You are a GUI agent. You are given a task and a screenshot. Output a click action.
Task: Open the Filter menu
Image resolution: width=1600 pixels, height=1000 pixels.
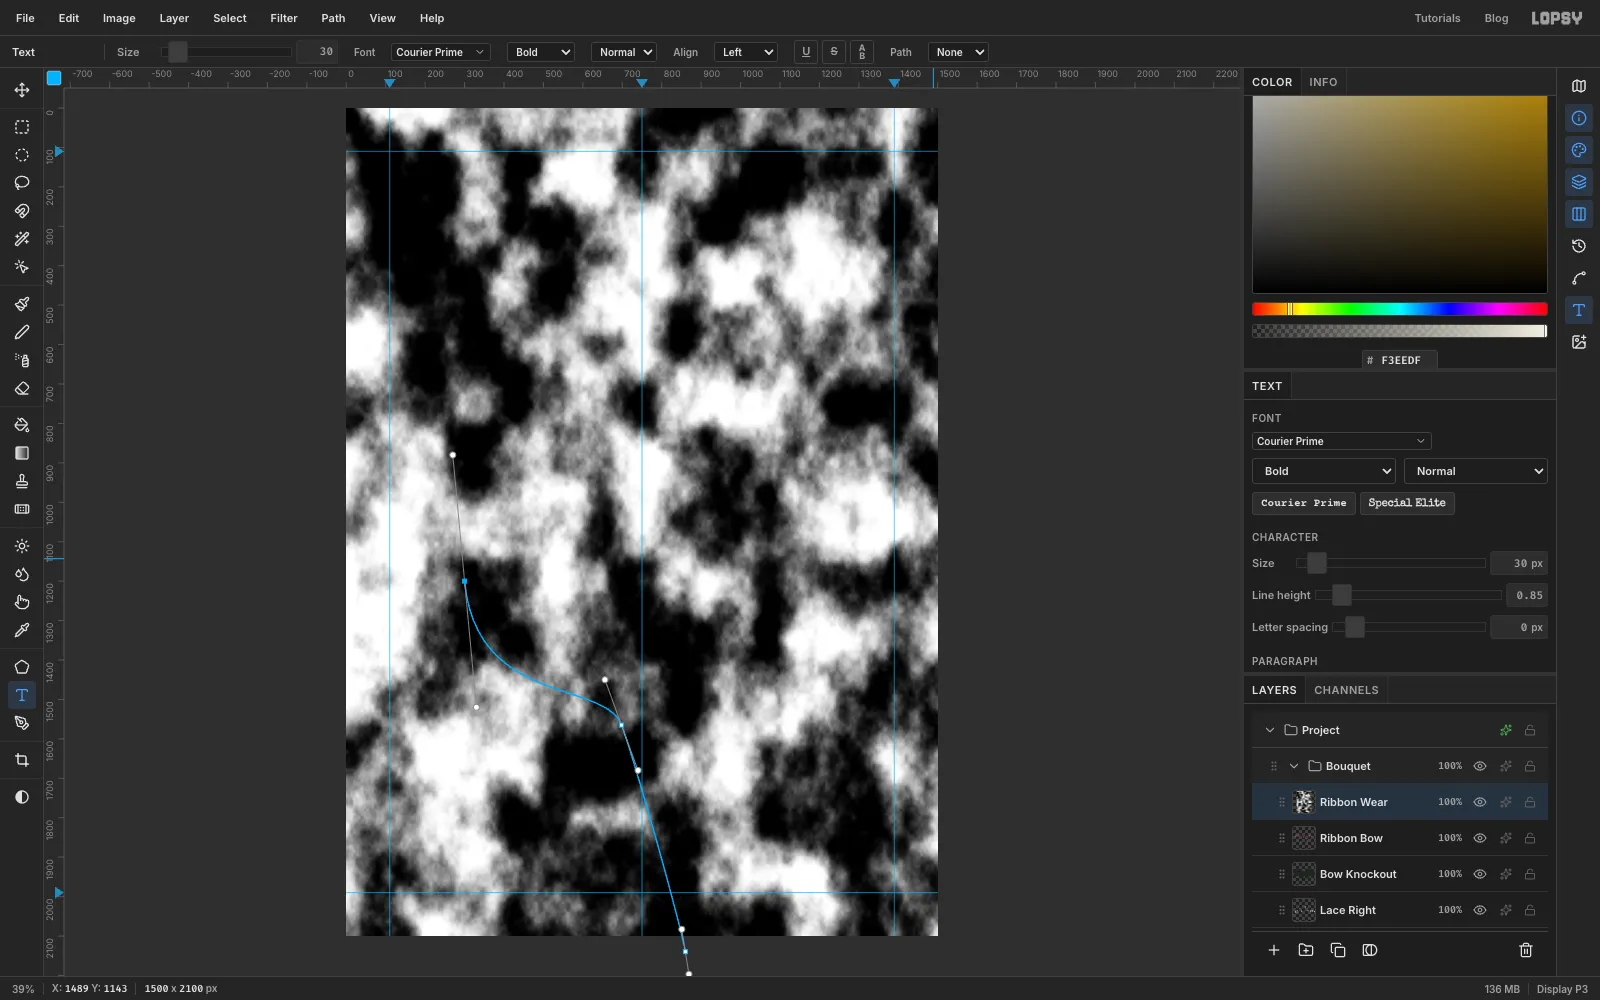pyautogui.click(x=284, y=18)
